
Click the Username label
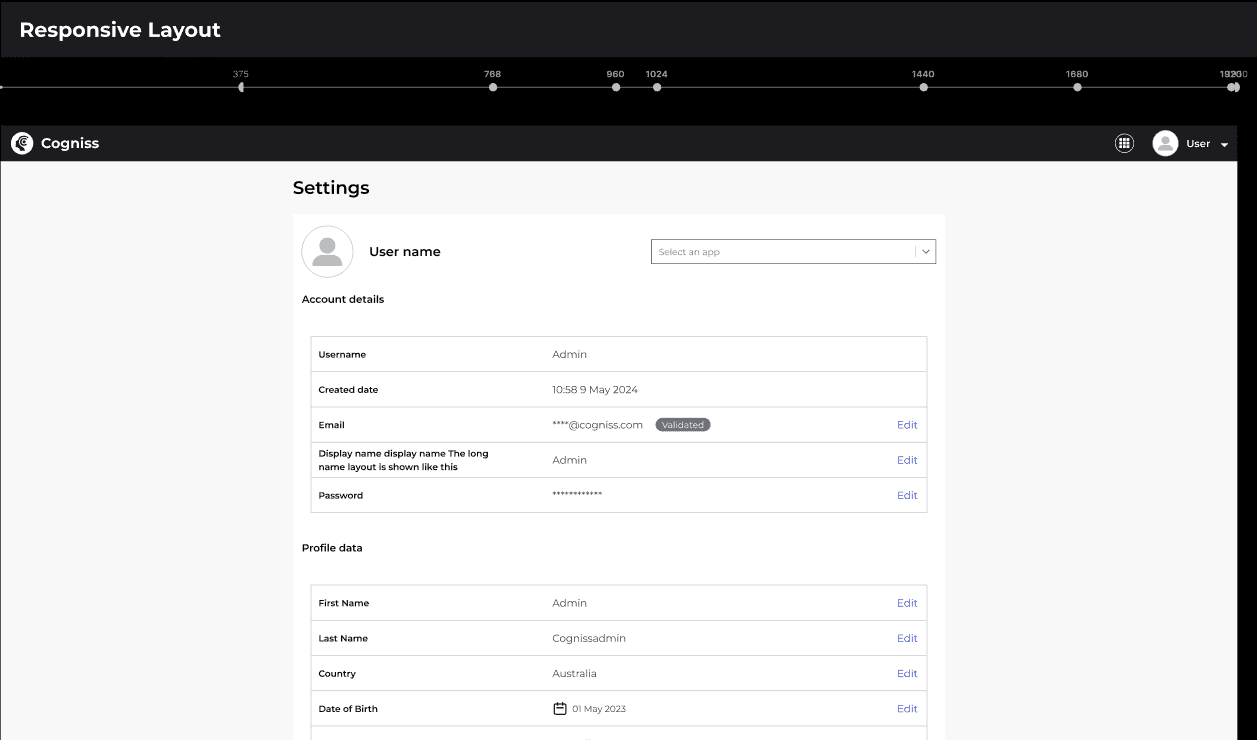pyautogui.click(x=342, y=355)
